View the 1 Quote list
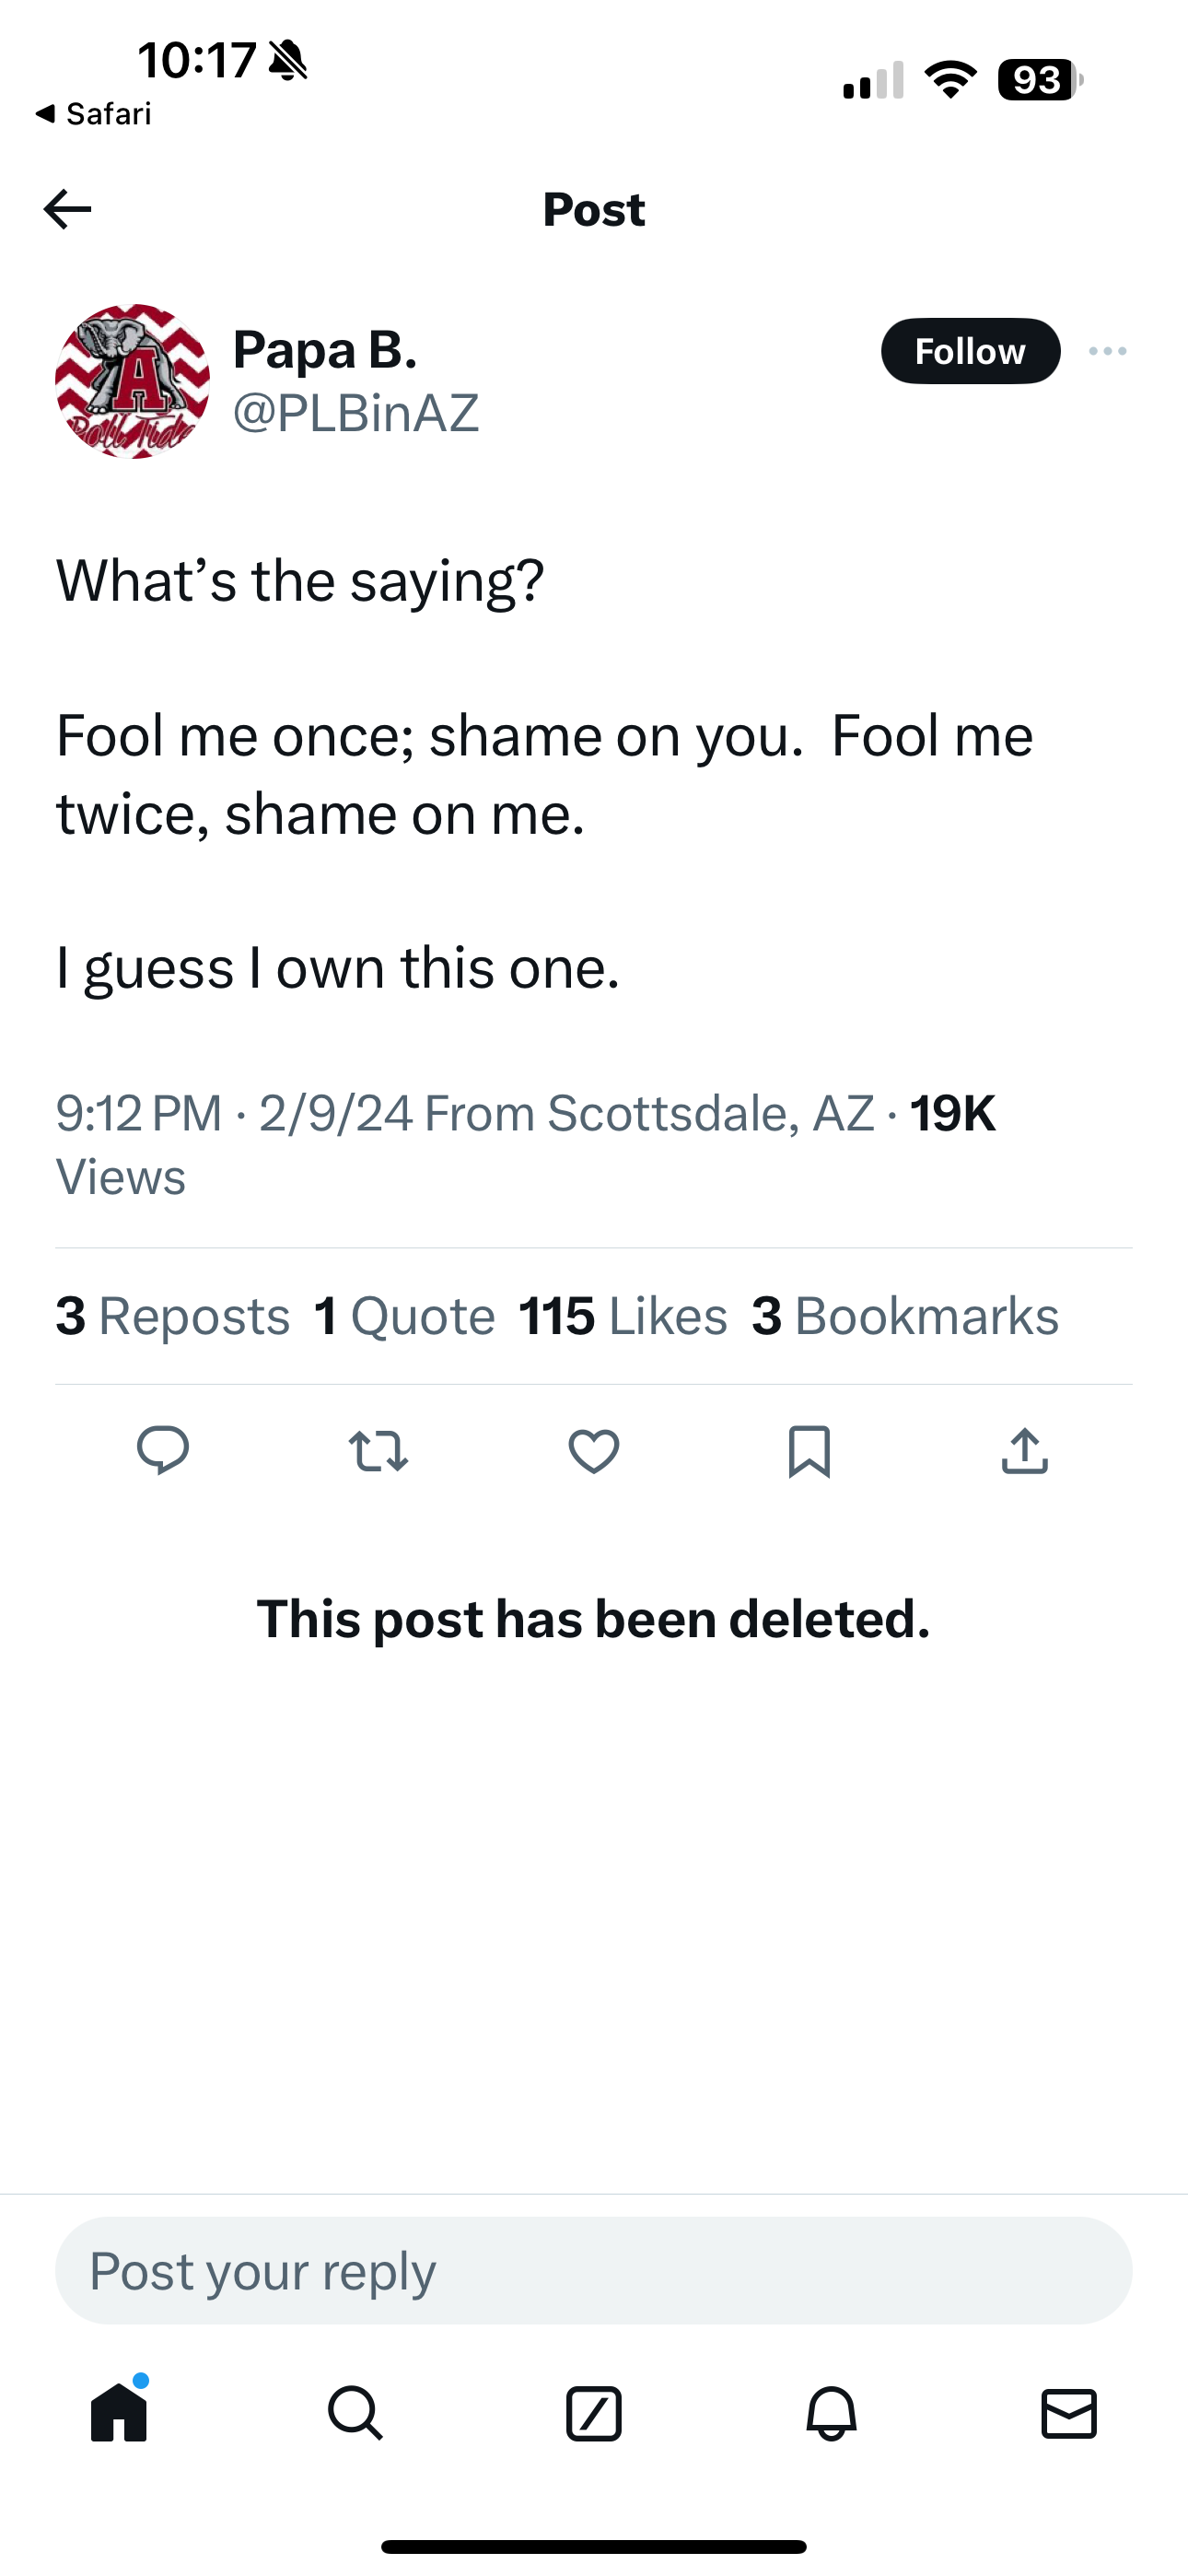The image size is (1188, 2576). [x=404, y=1316]
